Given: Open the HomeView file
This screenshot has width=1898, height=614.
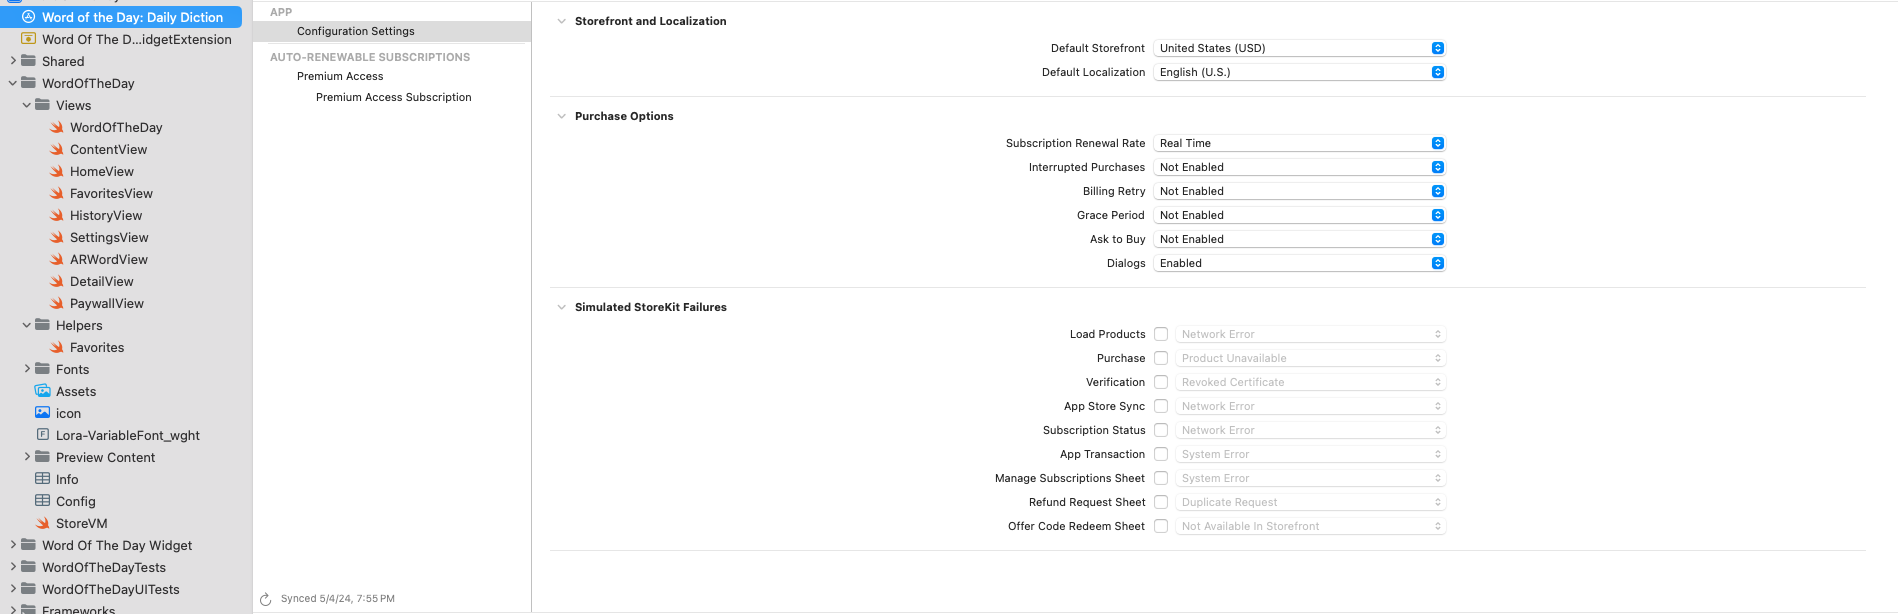Looking at the screenshot, I should pyautogui.click(x=101, y=172).
